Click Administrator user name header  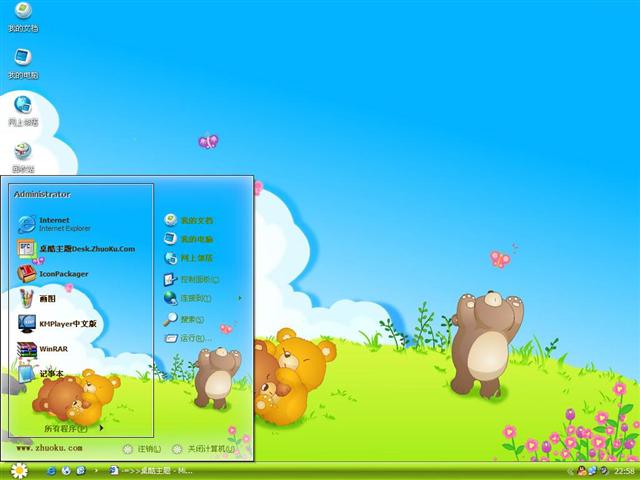(x=42, y=194)
